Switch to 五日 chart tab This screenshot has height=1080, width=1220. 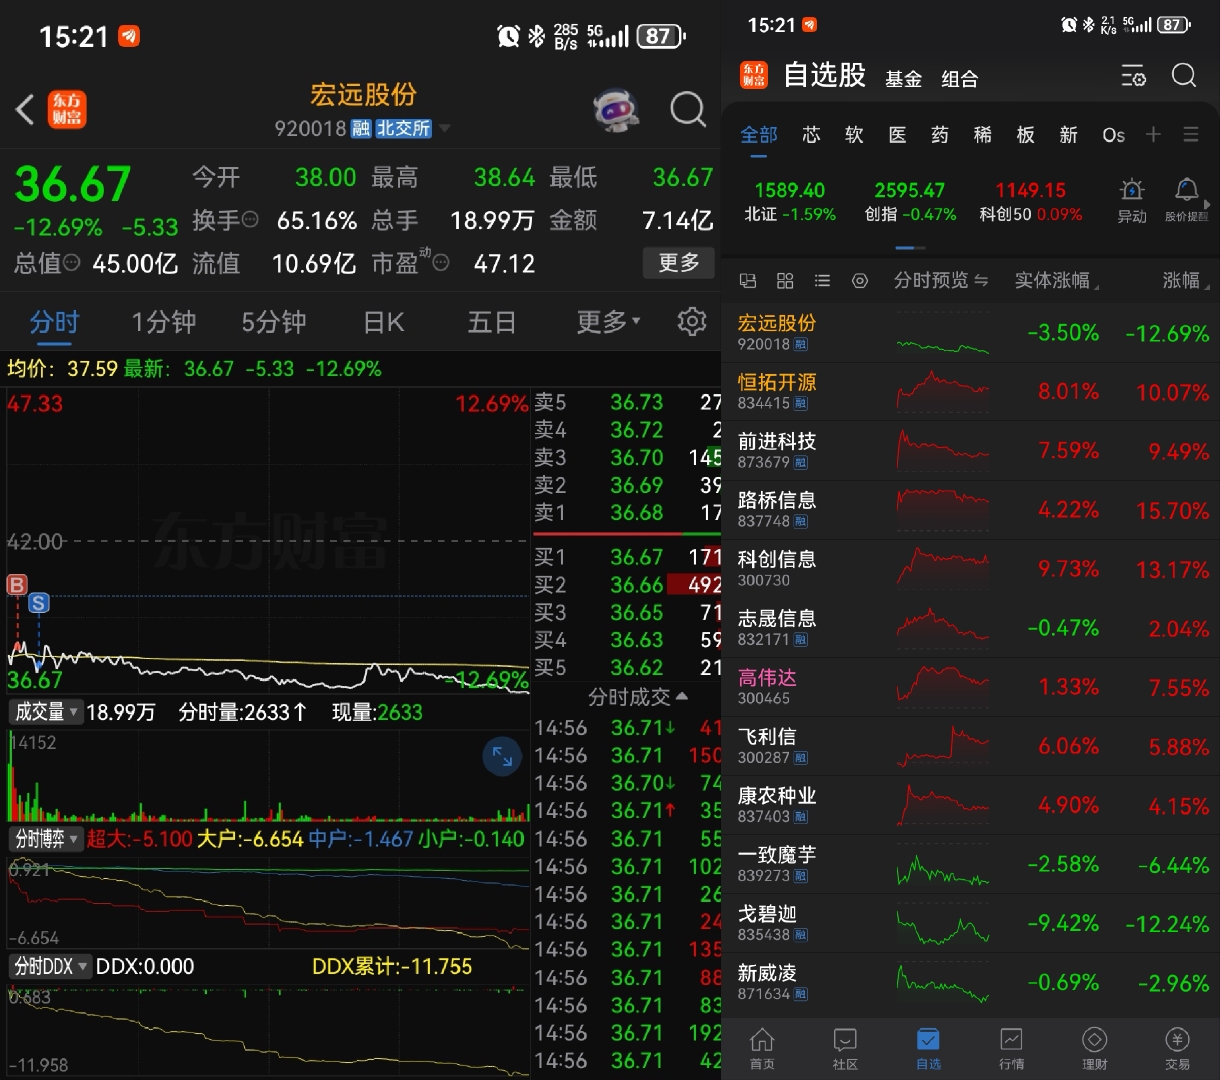tap(491, 321)
